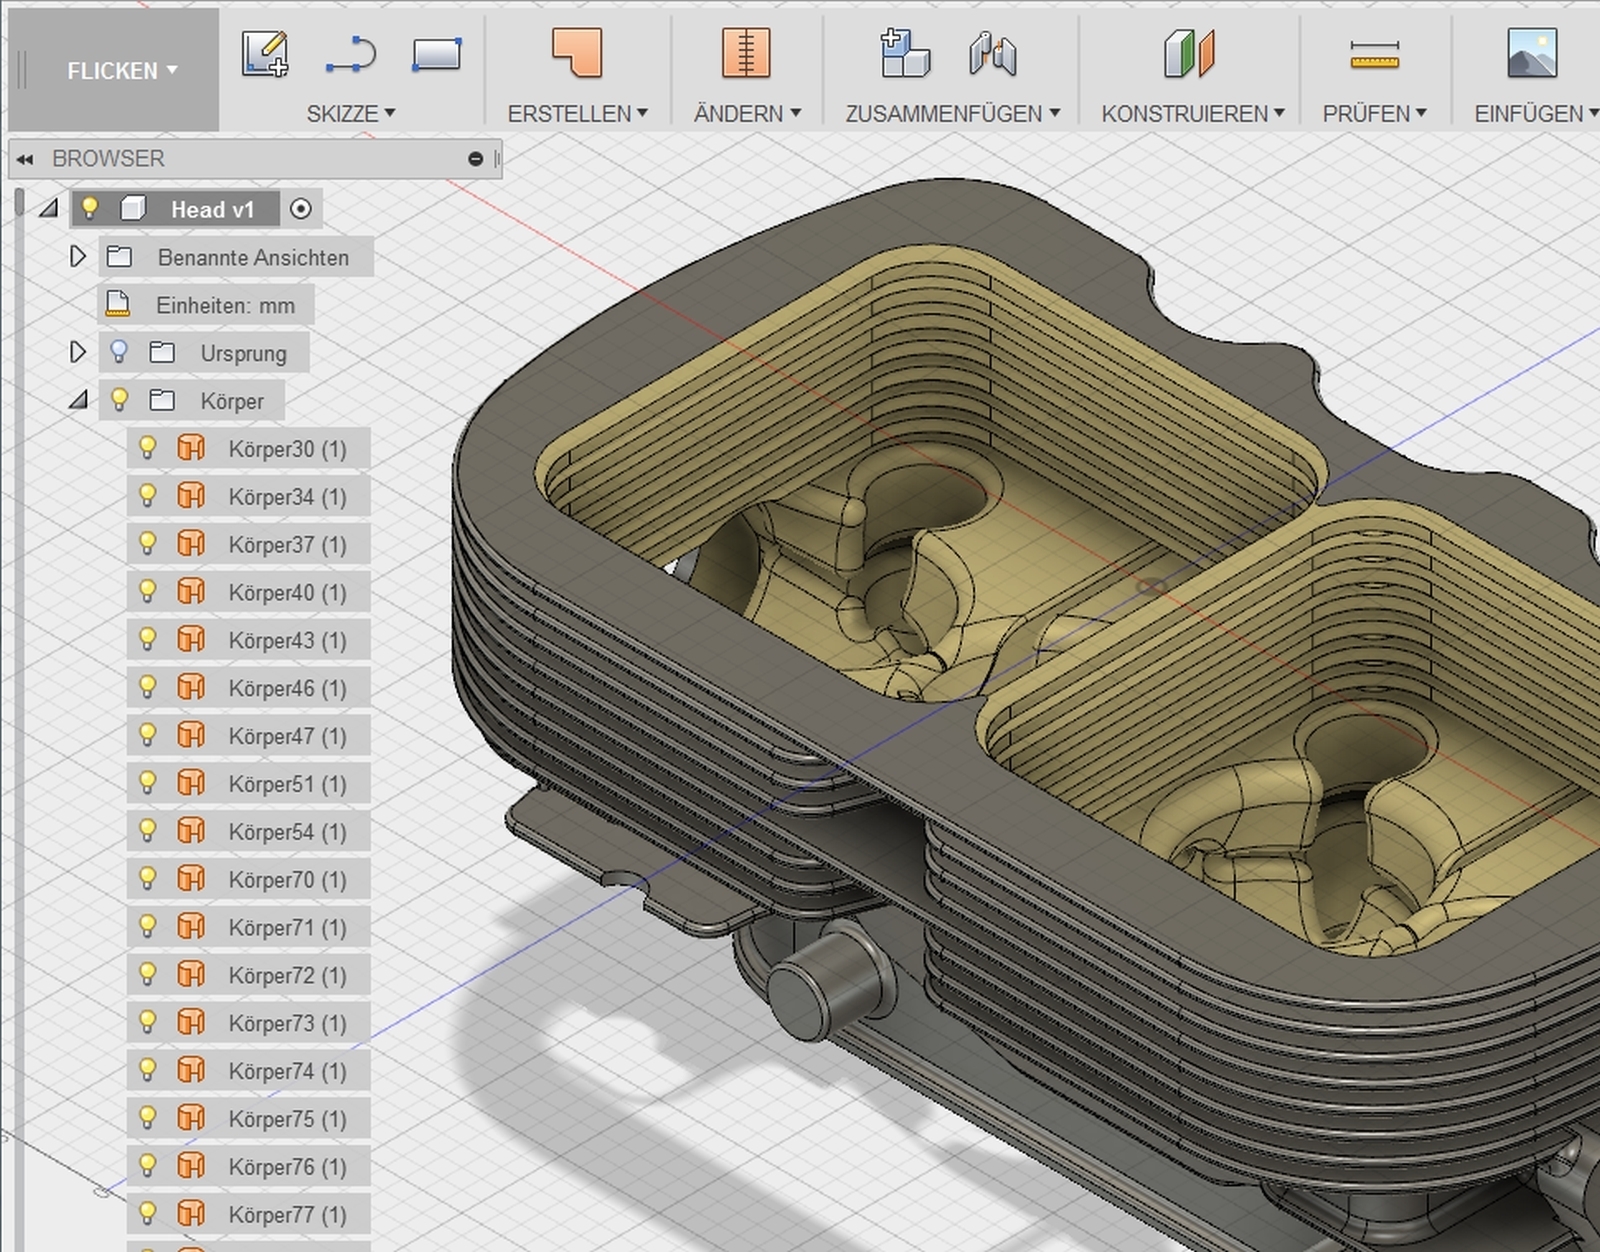
Task: Expand the Benannte Ansichten folder
Action: click(78, 257)
